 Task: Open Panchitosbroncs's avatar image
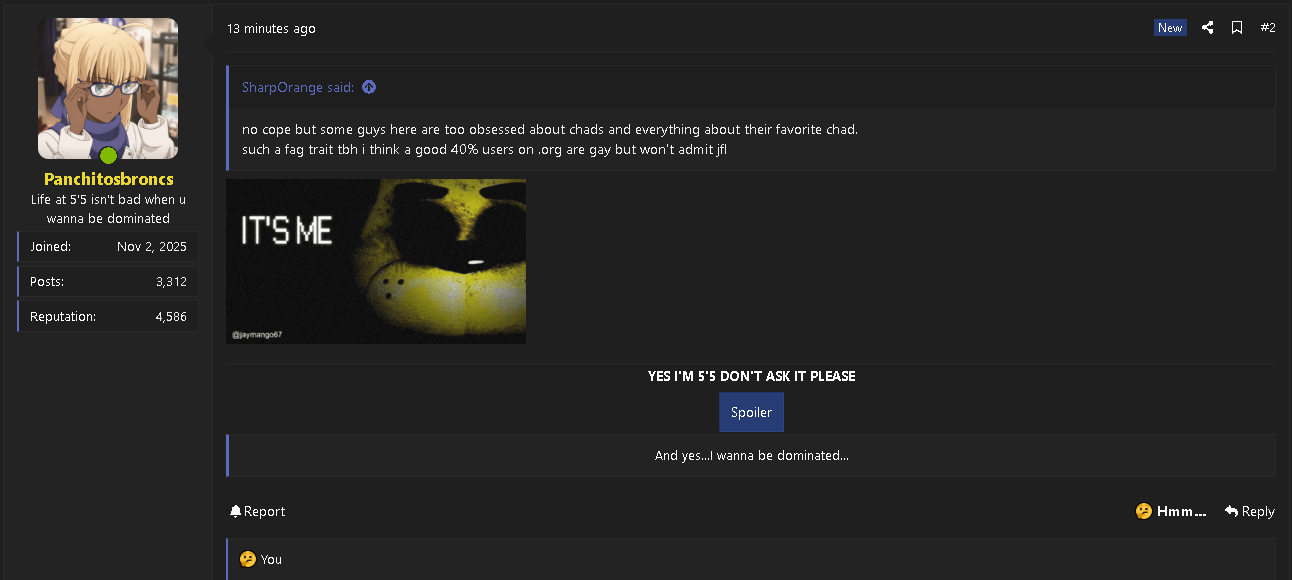pyautogui.click(x=108, y=88)
